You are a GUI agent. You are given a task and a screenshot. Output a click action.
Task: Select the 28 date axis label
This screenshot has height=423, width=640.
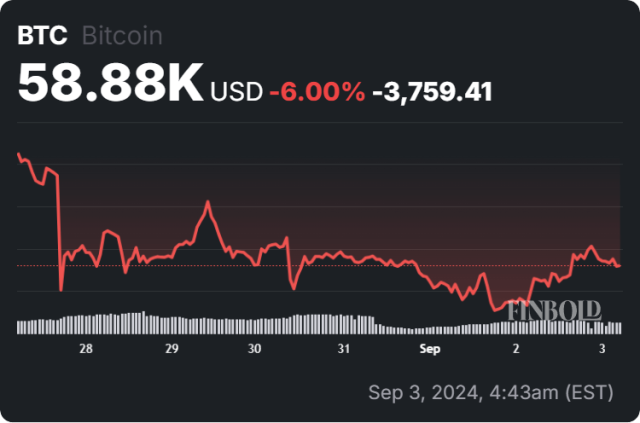coord(87,349)
